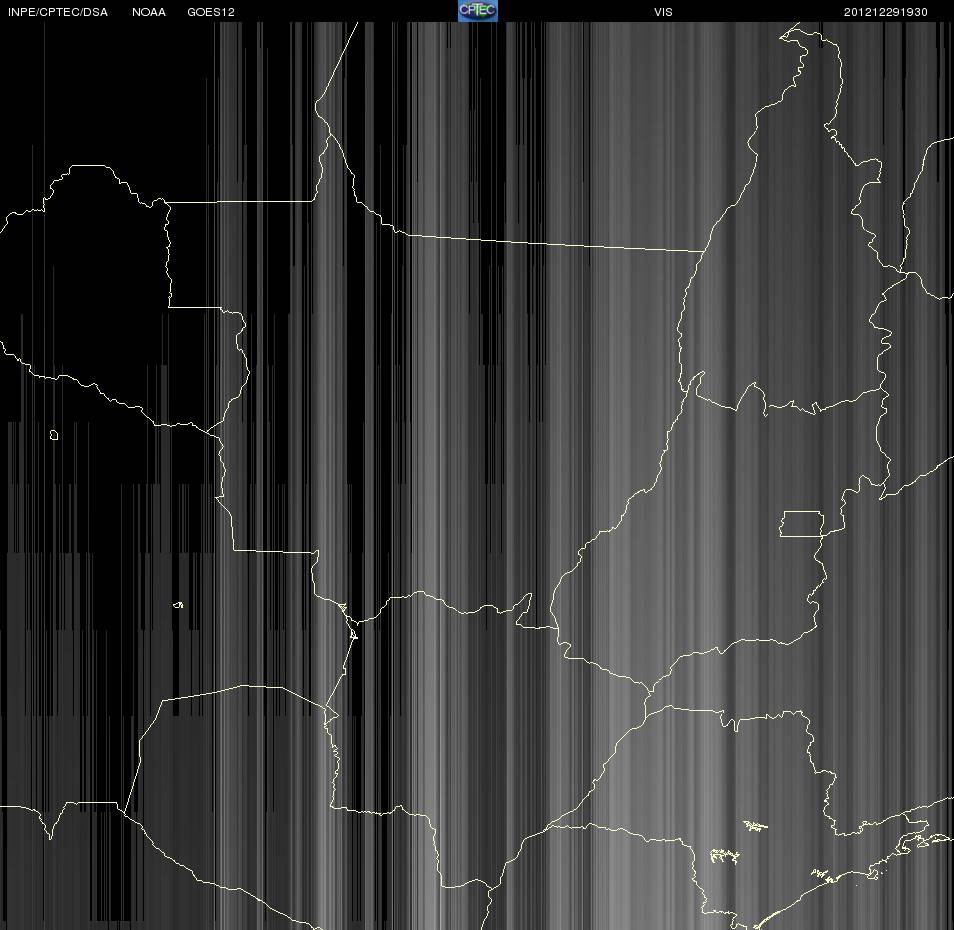Click the INPE/CPTEC/DSA header text
The image size is (954, 930).
pyautogui.click(x=58, y=12)
